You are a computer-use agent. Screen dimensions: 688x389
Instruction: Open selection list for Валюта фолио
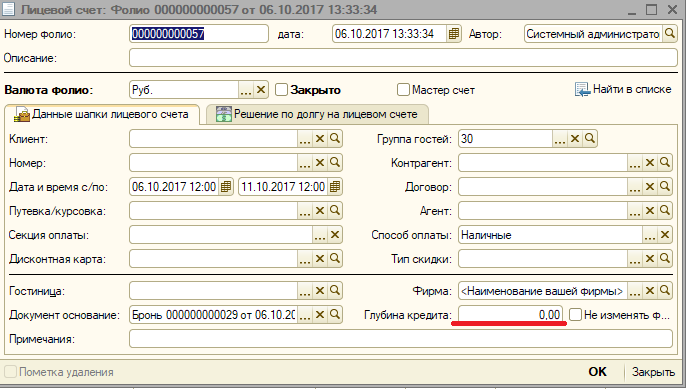tap(246, 90)
